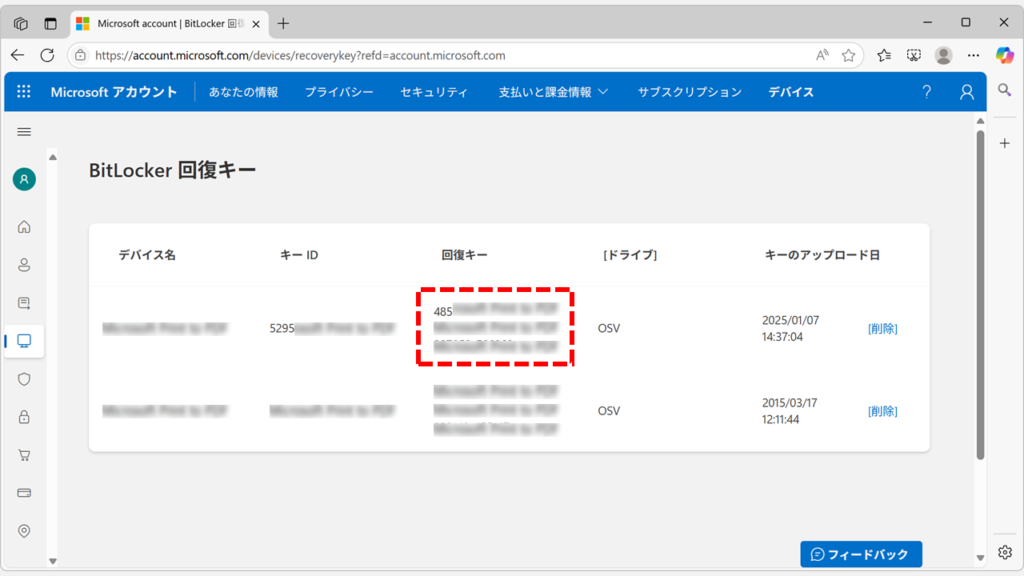Click the sidebar scroll up arrow

point(53,157)
